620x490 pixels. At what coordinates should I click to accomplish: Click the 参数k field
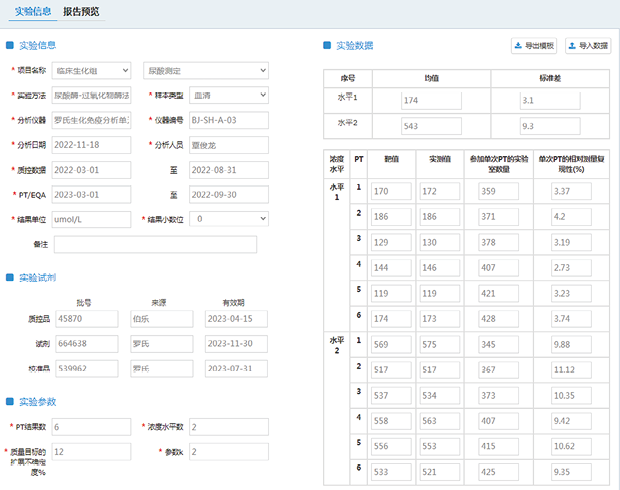click(229, 452)
